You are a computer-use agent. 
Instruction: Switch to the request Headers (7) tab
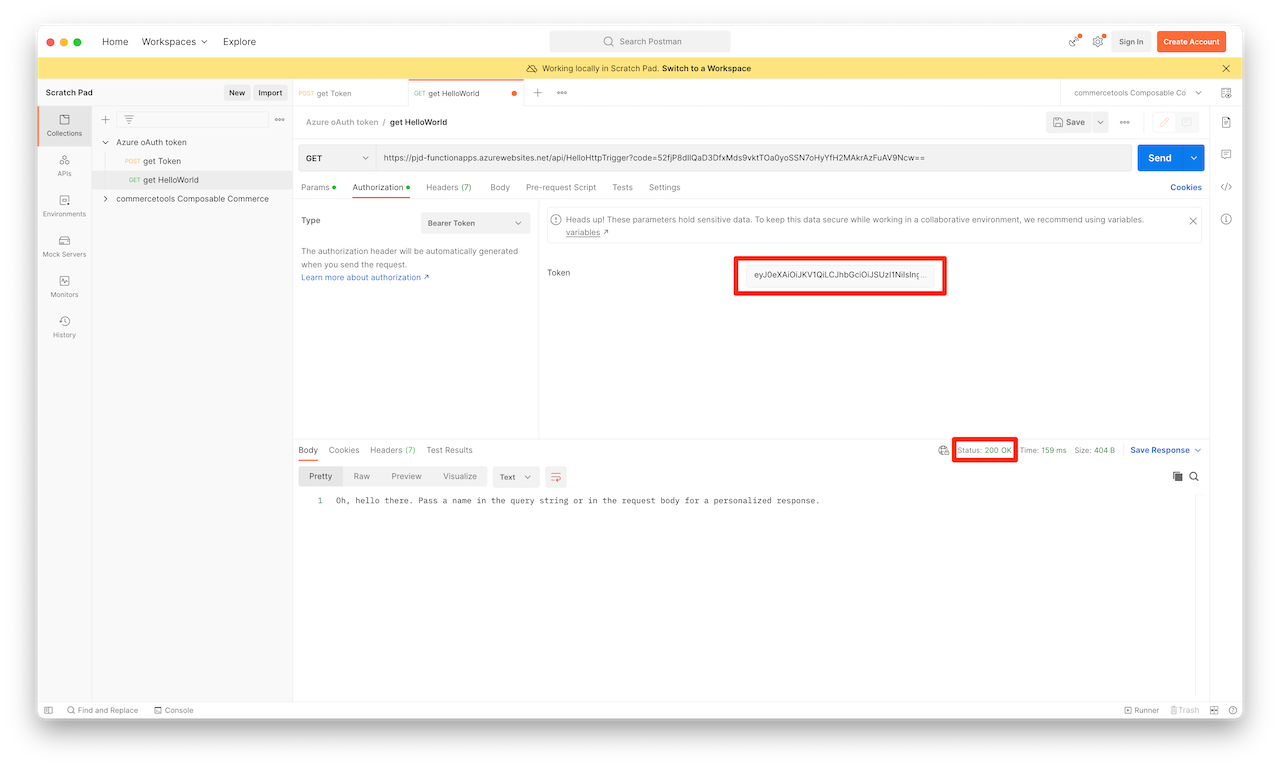point(448,187)
